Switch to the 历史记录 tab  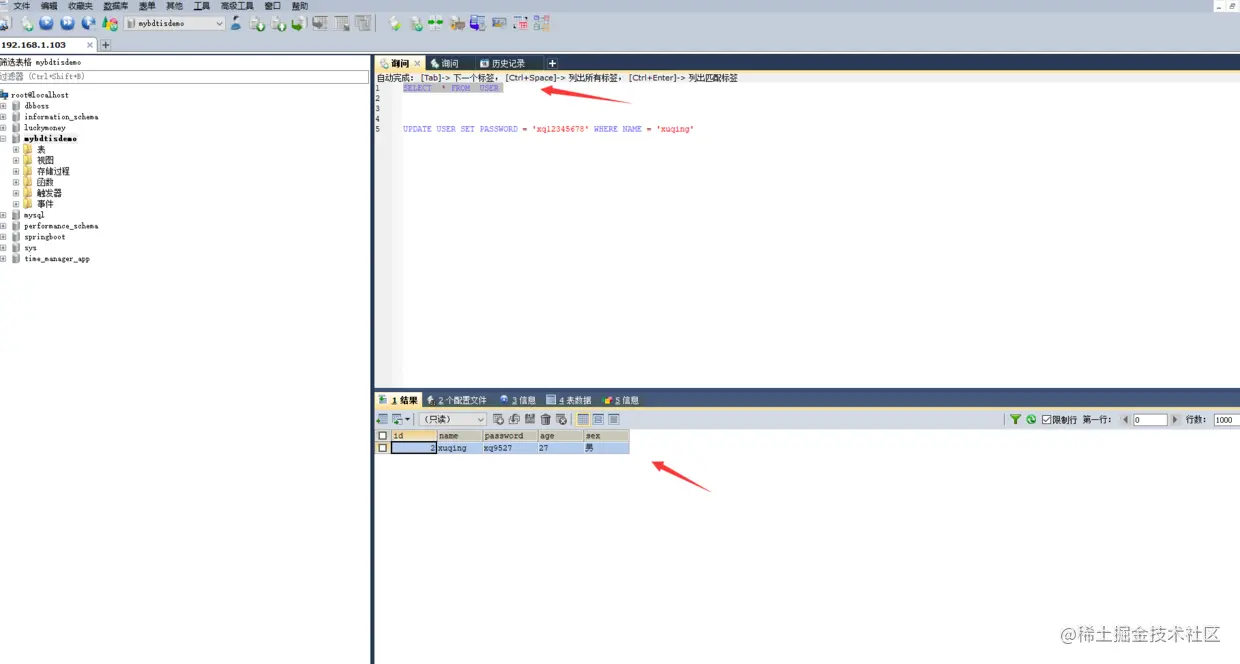[x=508, y=63]
